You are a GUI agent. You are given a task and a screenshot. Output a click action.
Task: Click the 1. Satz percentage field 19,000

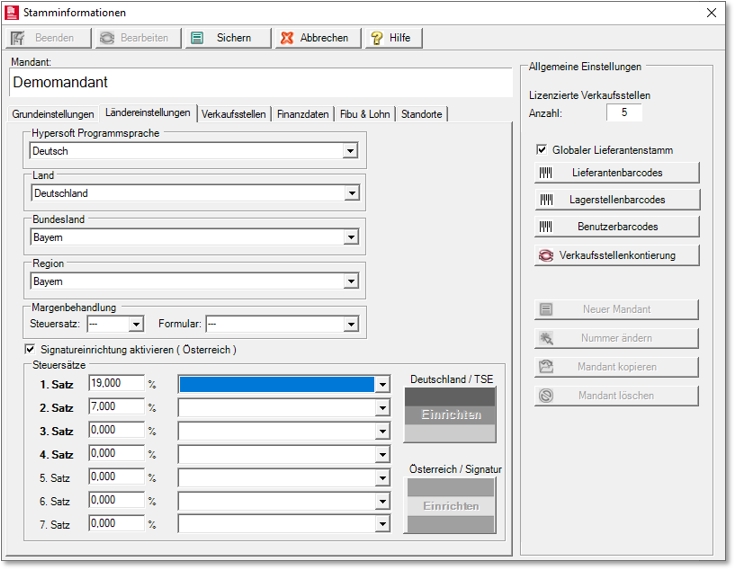tap(116, 383)
